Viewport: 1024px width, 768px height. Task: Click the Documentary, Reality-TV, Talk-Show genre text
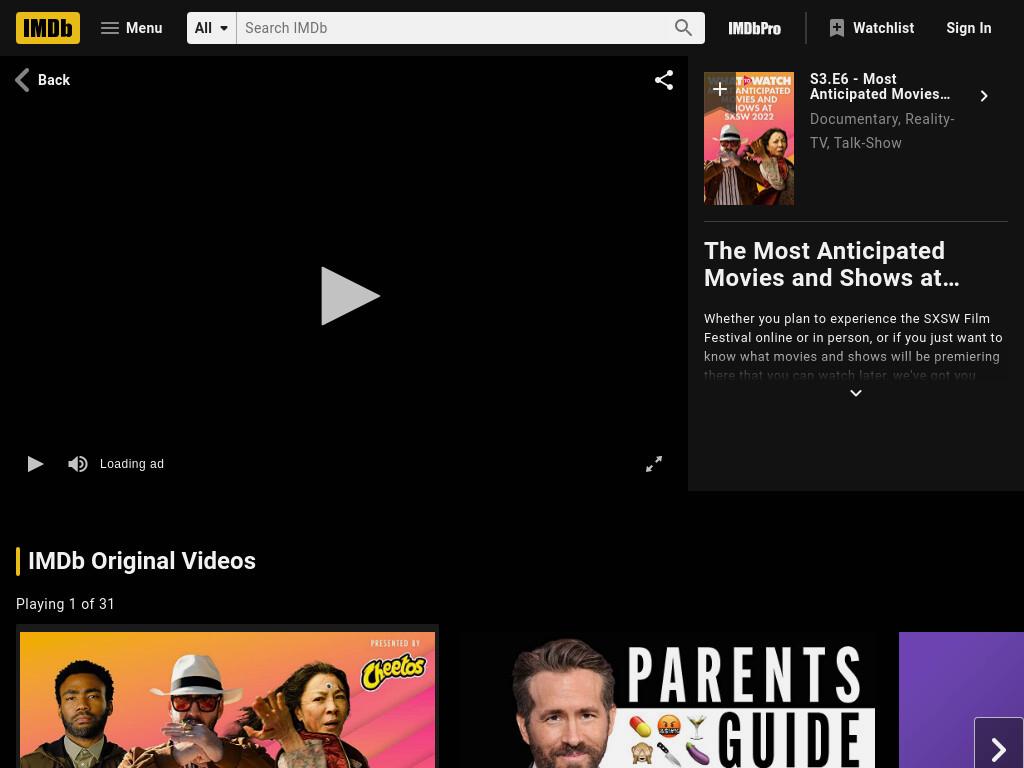point(882,131)
